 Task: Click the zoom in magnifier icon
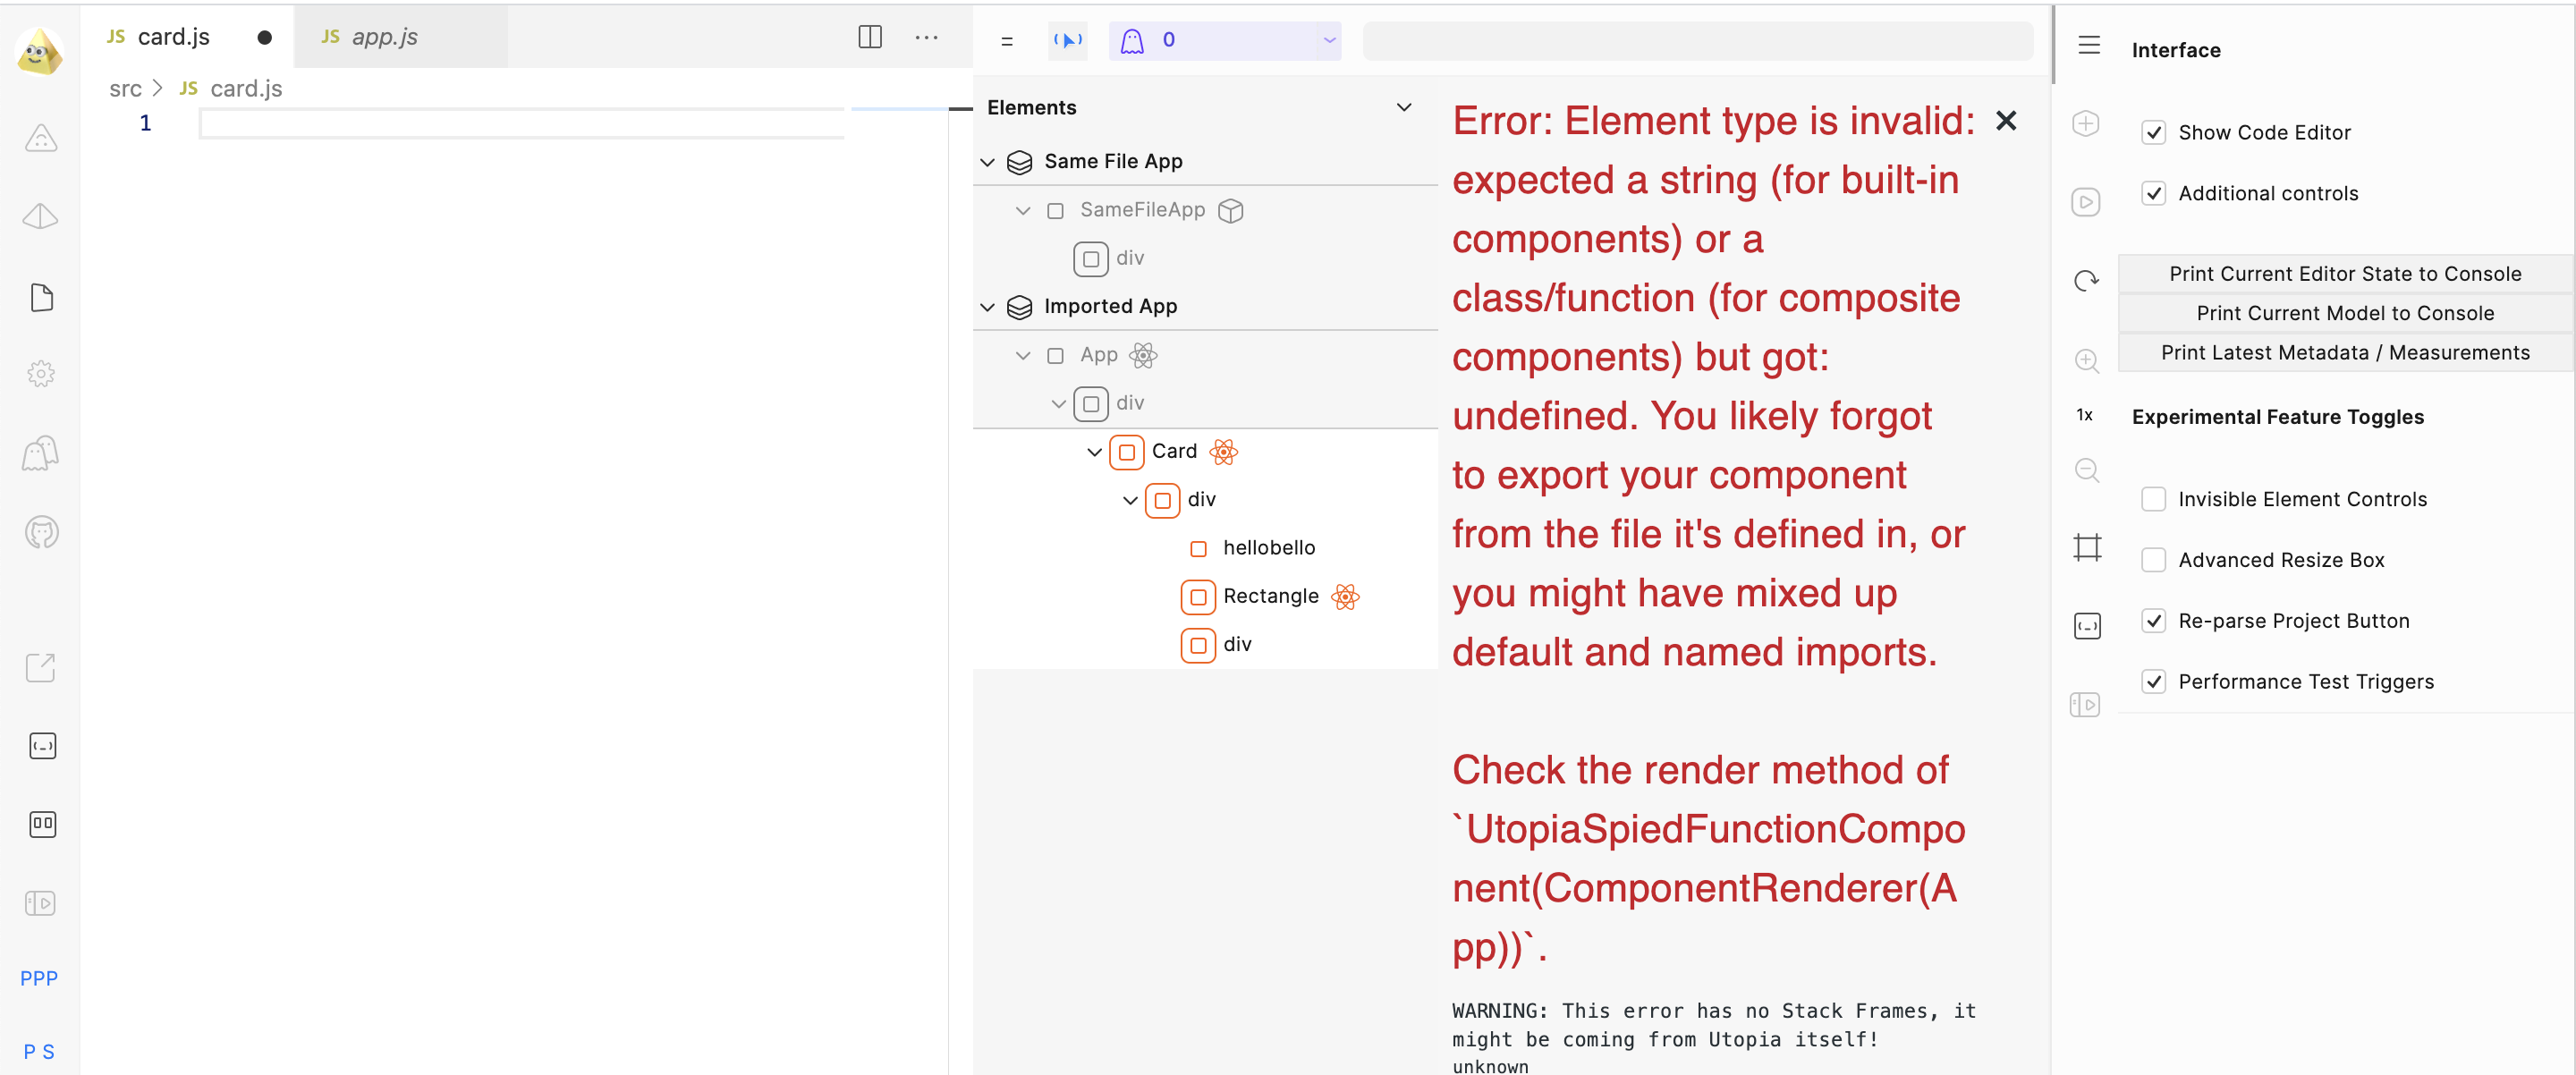point(2087,360)
